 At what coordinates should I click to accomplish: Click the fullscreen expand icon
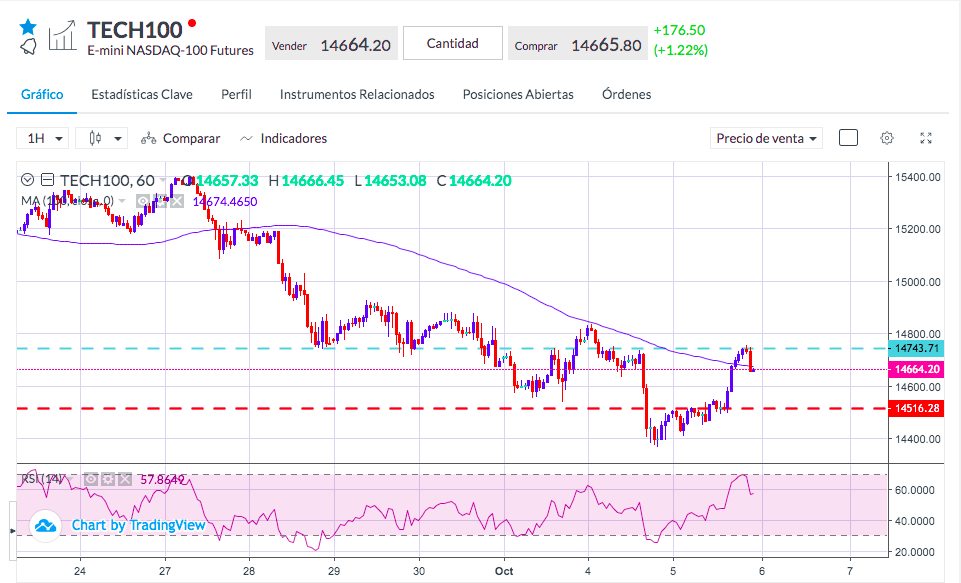(x=926, y=138)
